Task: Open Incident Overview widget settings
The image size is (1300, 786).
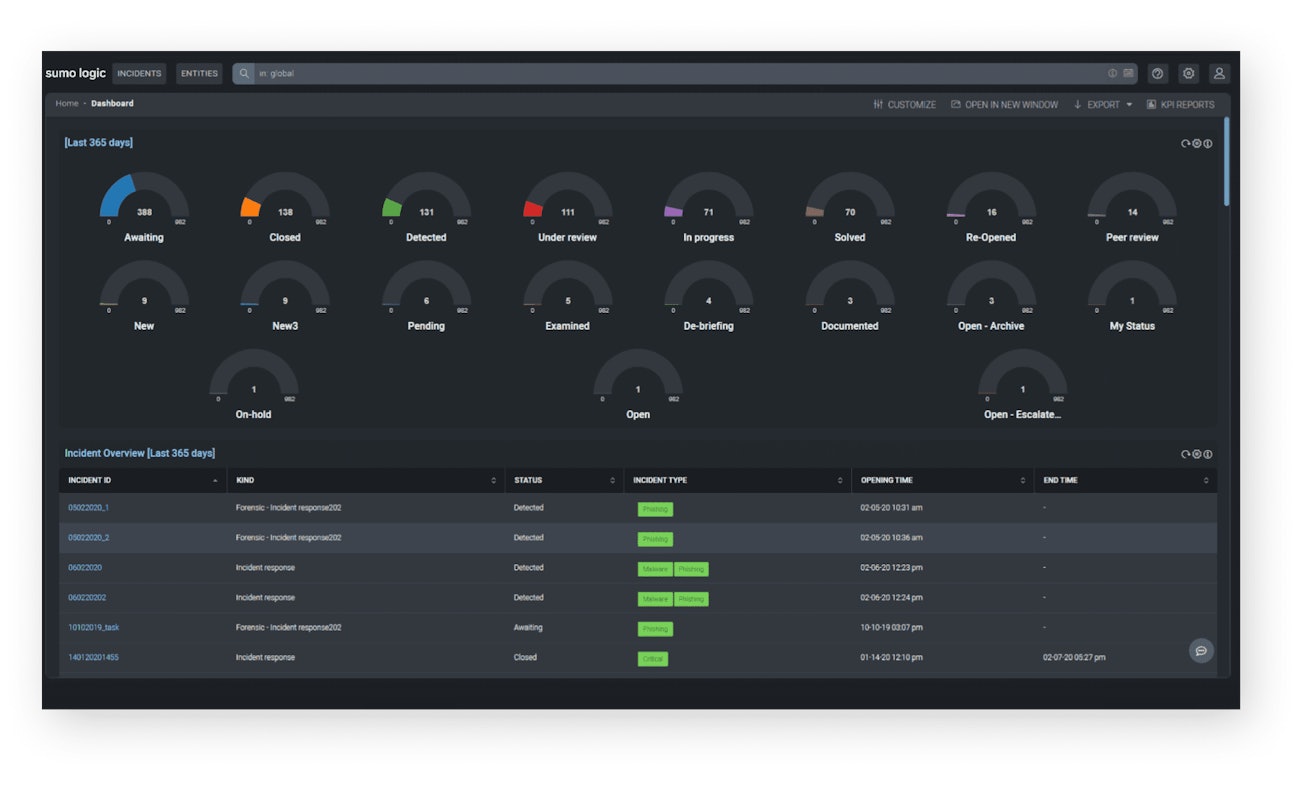Action: [x=1196, y=454]
